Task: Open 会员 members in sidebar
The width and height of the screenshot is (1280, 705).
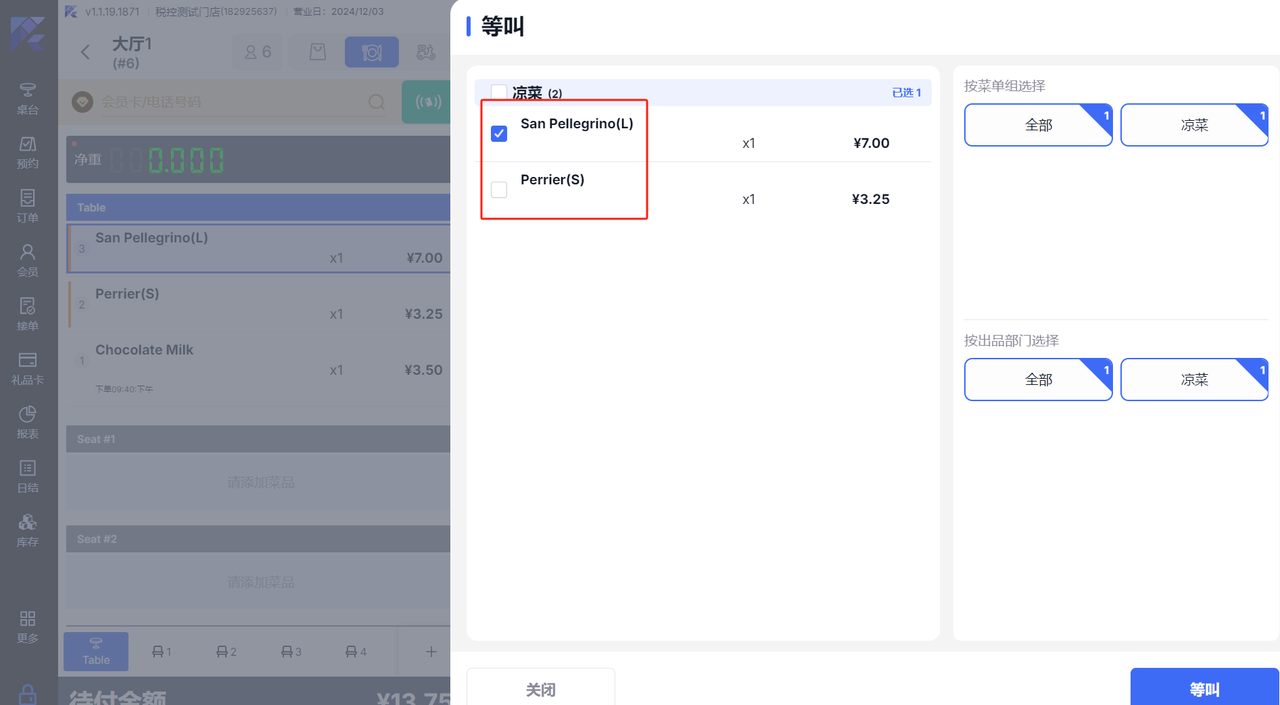Action: pyautogui.click(x=28, y=260)
